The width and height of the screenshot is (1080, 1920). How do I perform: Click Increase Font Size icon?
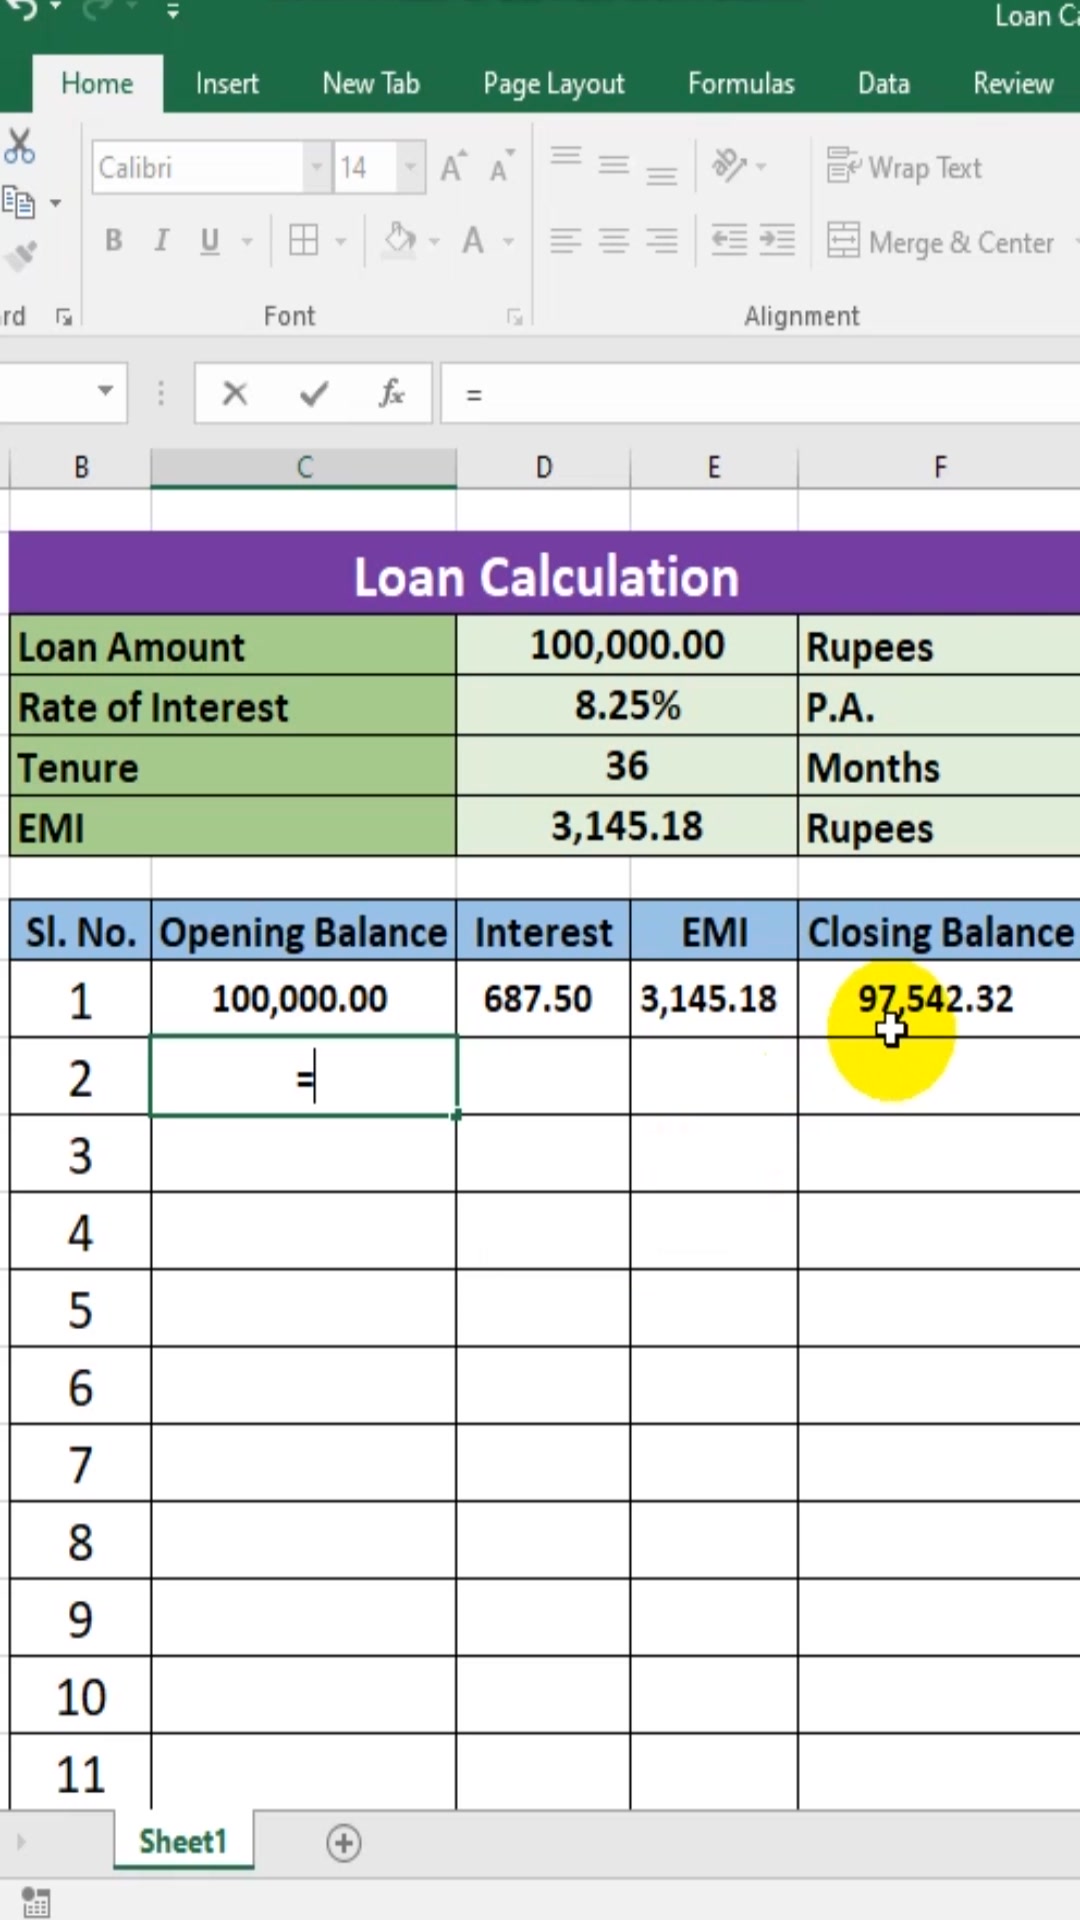coord(453,167)
